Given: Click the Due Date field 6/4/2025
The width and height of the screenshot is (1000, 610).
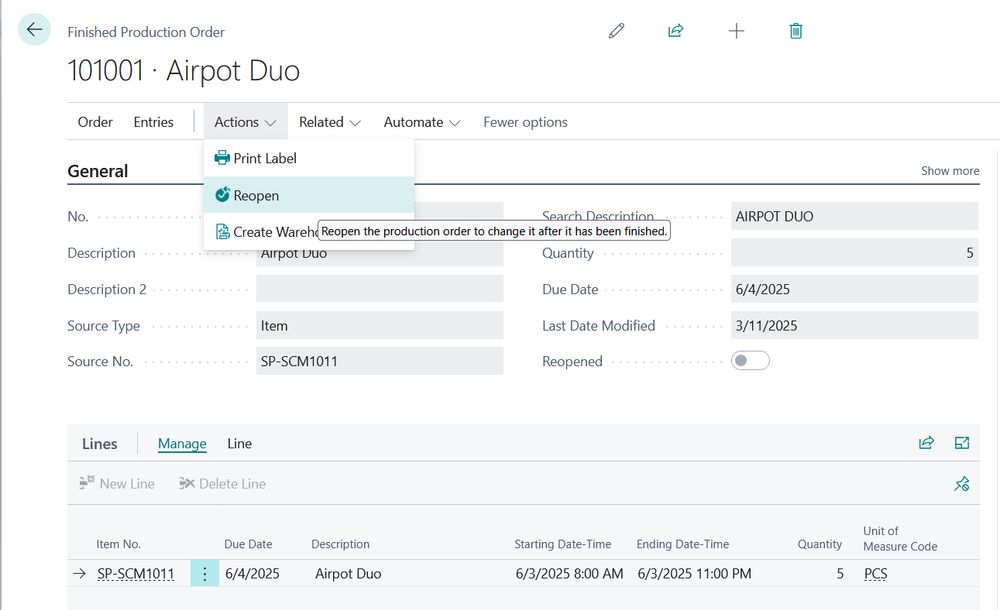Looking at the screenshot, I should click(855, 289).
